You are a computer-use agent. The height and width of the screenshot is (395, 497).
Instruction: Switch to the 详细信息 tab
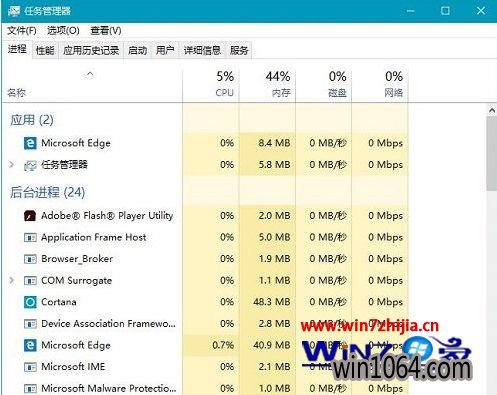202,50
